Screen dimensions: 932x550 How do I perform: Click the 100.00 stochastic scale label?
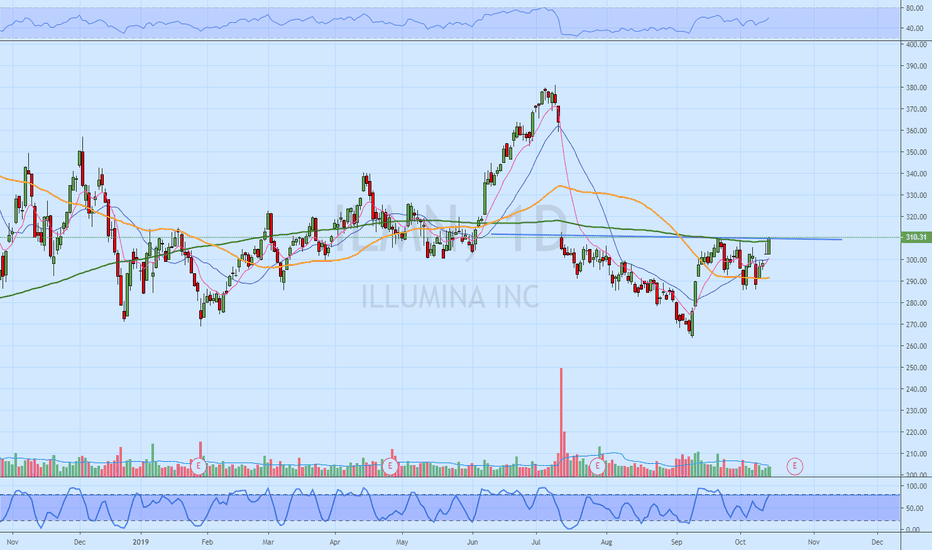[916, 486]
